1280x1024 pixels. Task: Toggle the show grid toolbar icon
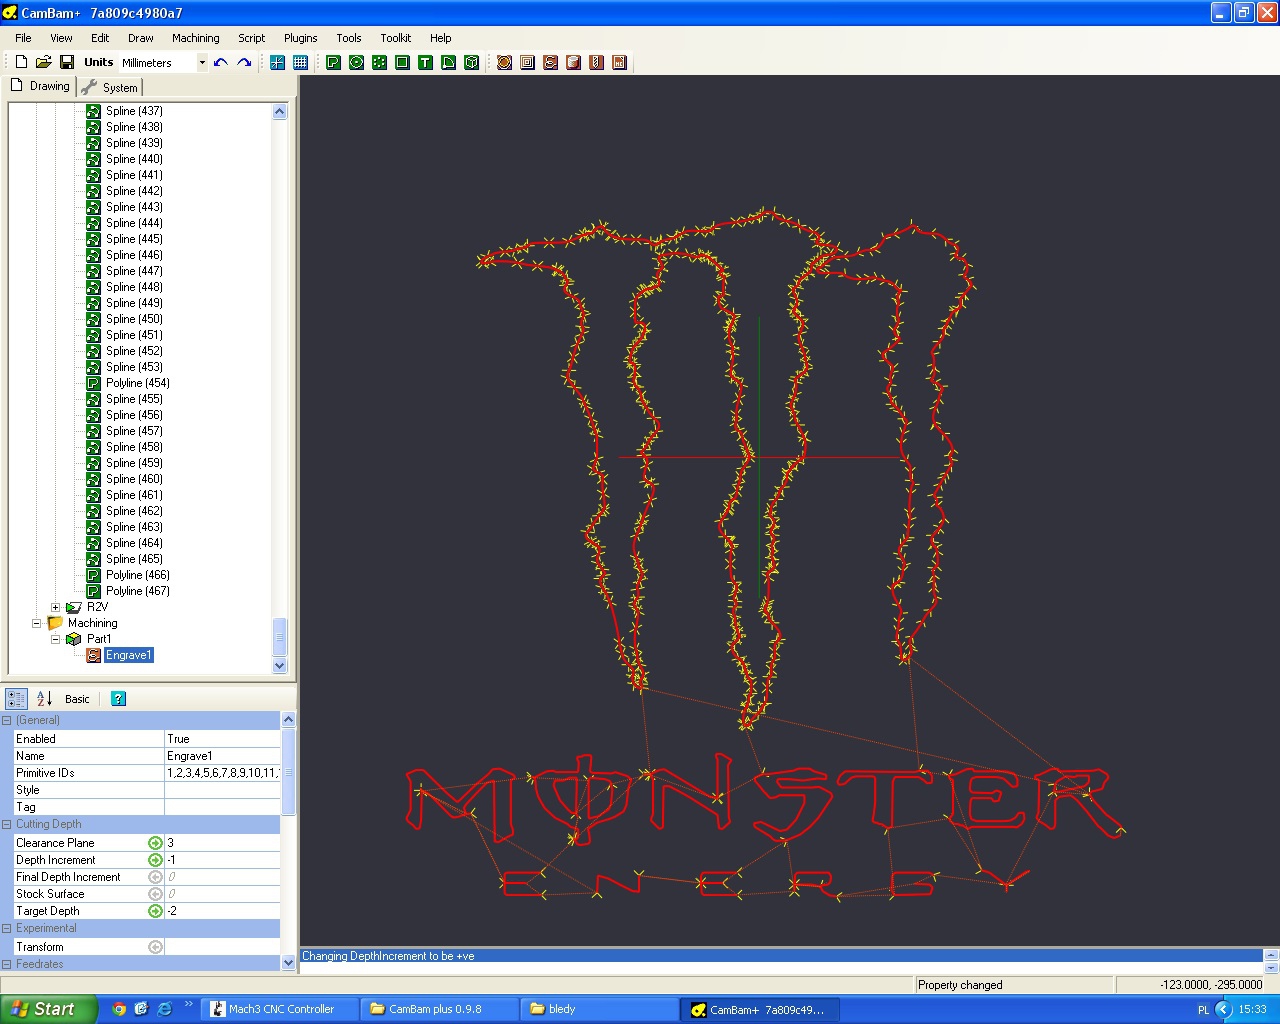[x=300, y=62]
